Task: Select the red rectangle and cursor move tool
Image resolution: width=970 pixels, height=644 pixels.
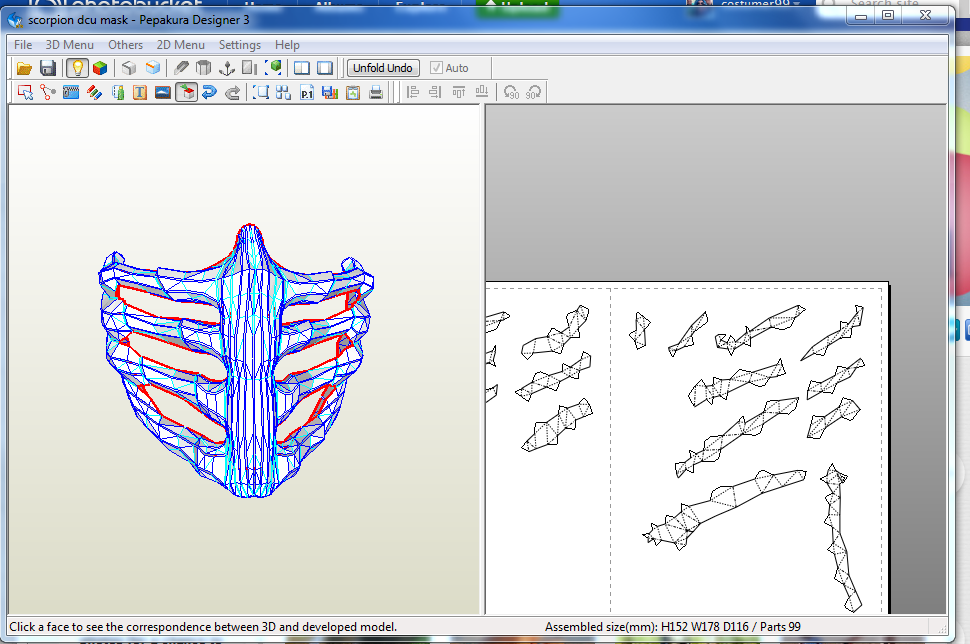Action: point(25,93)
